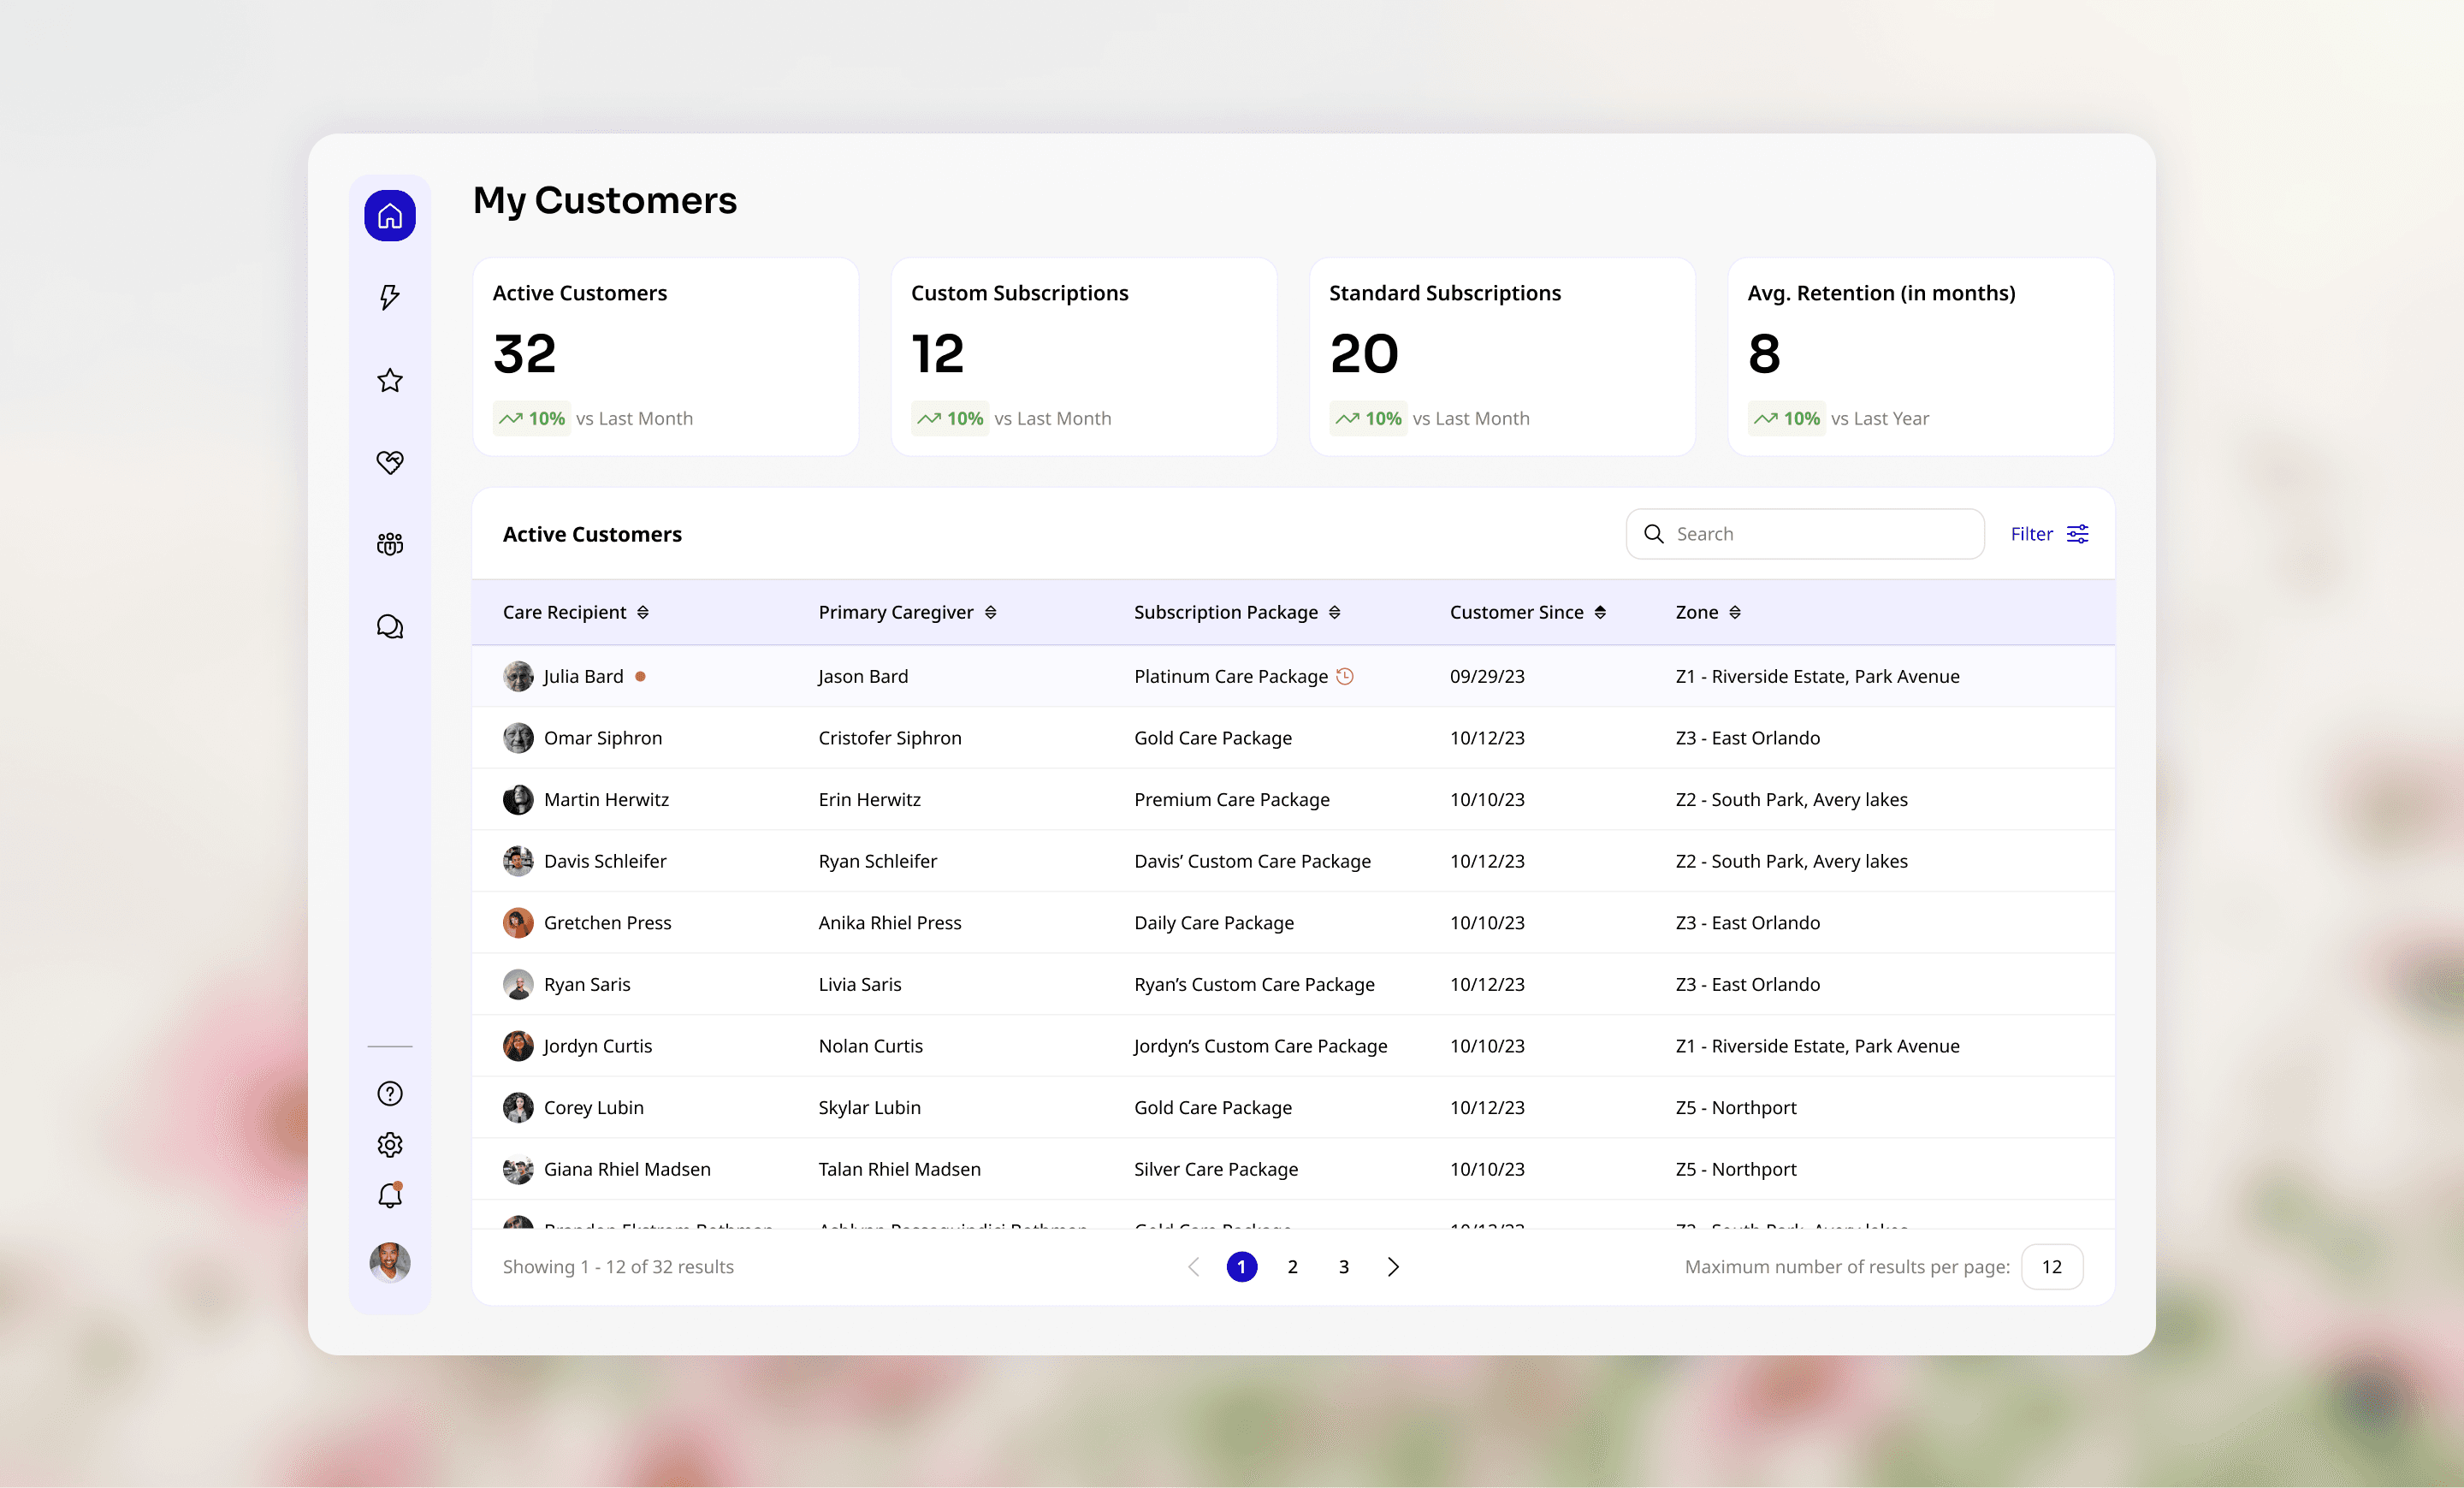Viewport: 2464px width, 1488px height.
Task: Go to results page 3
Action: pyautogui.click(x=1343, y=1266)
